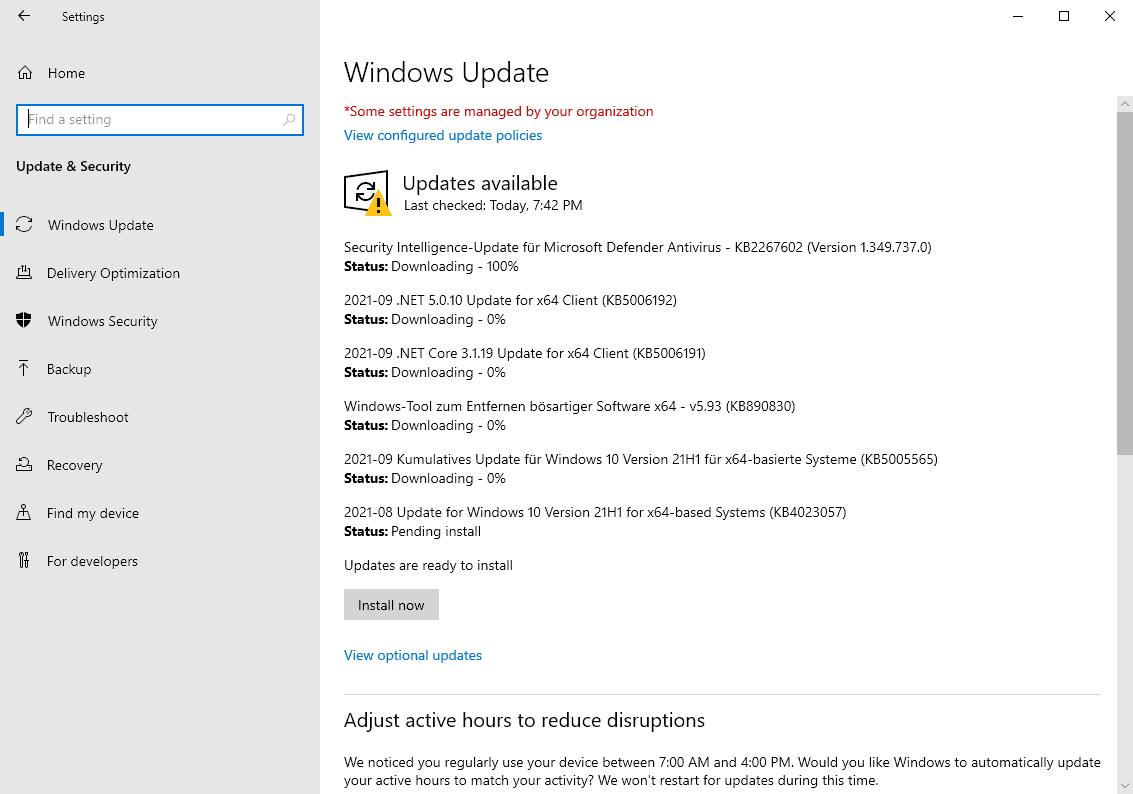
Task: Click the .NET 5.0.10 Update KB5006192 text
Action: 510,300
